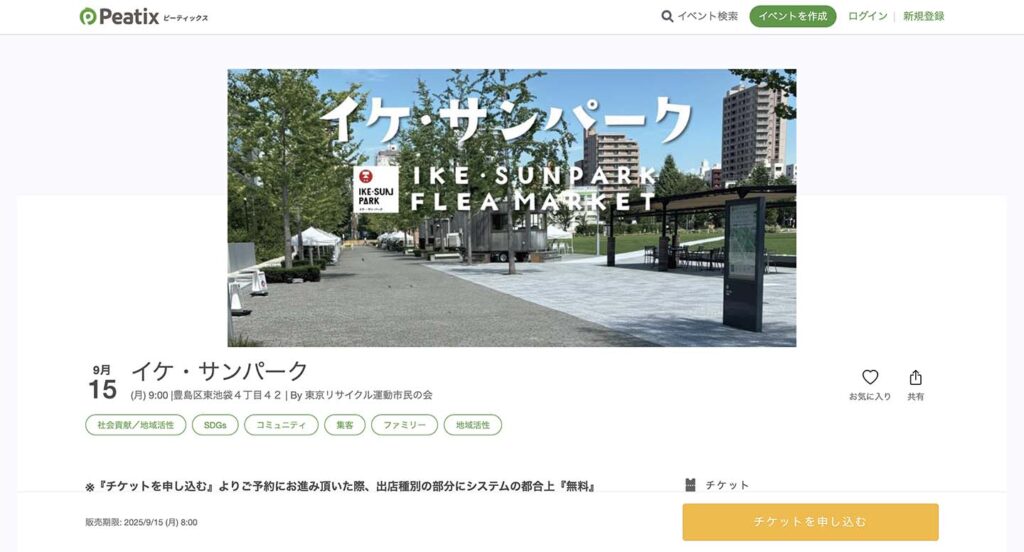The image size is (1024, 552).
Task: Click the search magnifier icon
Action: coord(667,16)
